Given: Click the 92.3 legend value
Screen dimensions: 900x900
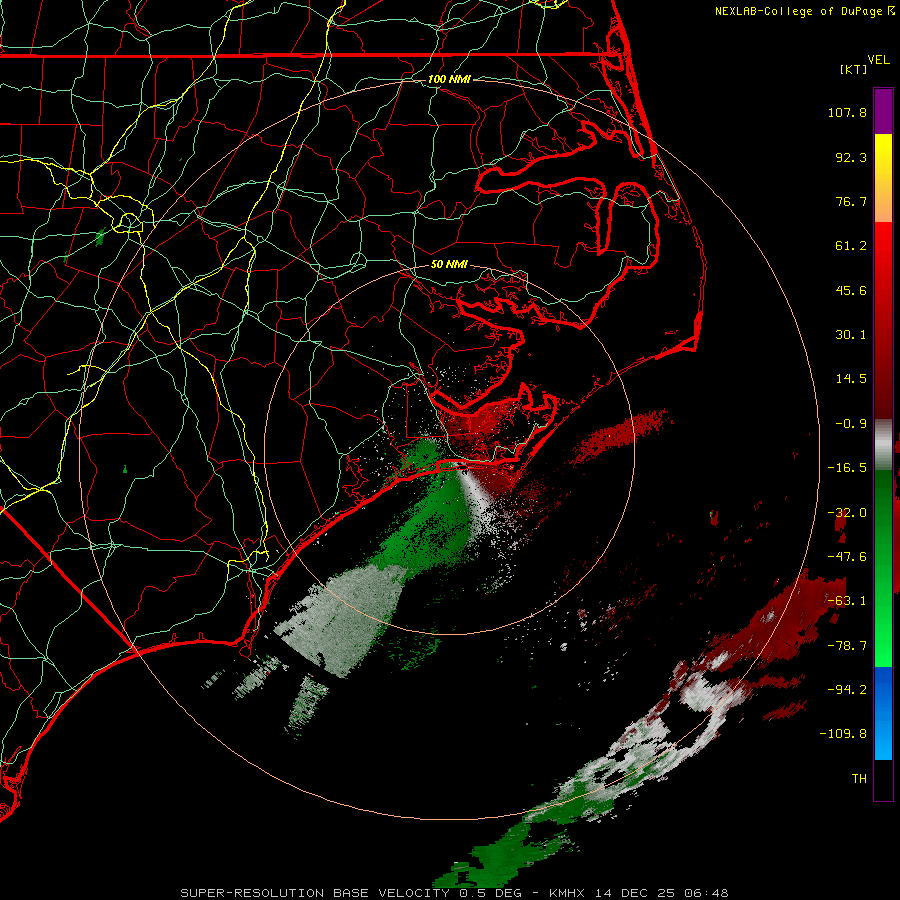Looking at the screenshot, I should point(851,157).
